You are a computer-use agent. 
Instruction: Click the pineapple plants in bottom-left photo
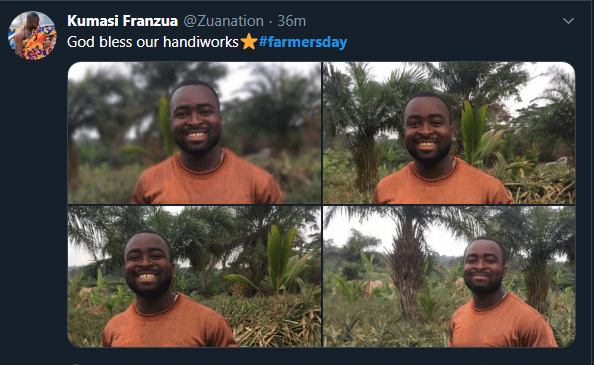(x=273, y=322)
